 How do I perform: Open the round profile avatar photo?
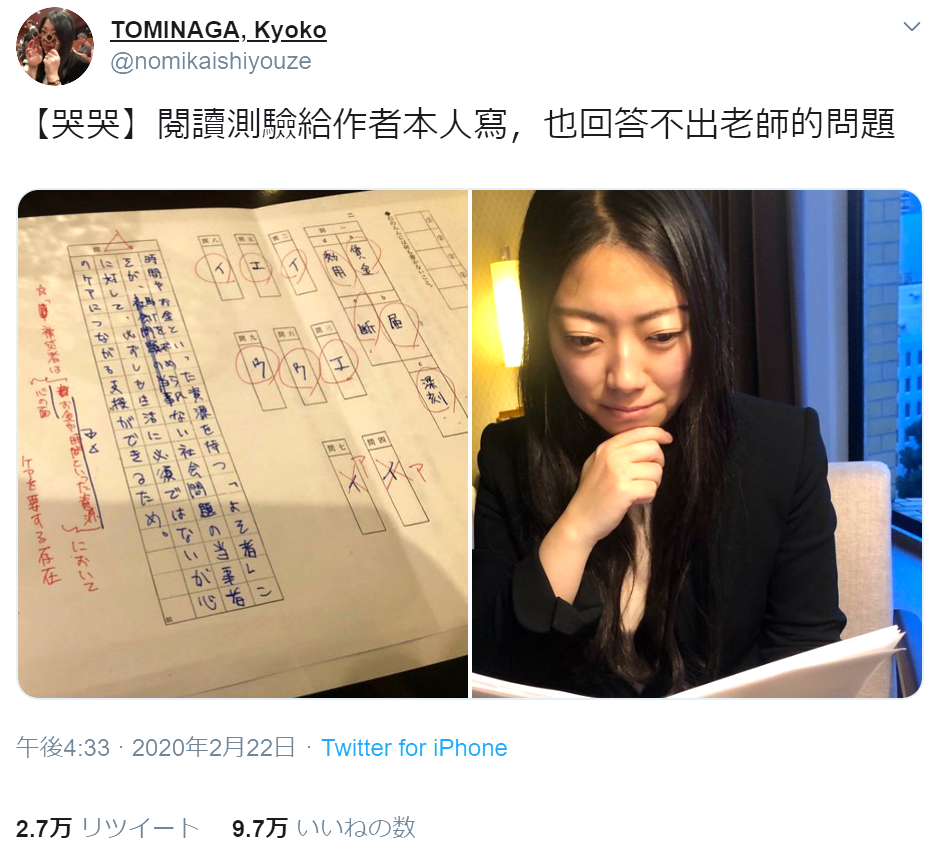click(55, 46)
